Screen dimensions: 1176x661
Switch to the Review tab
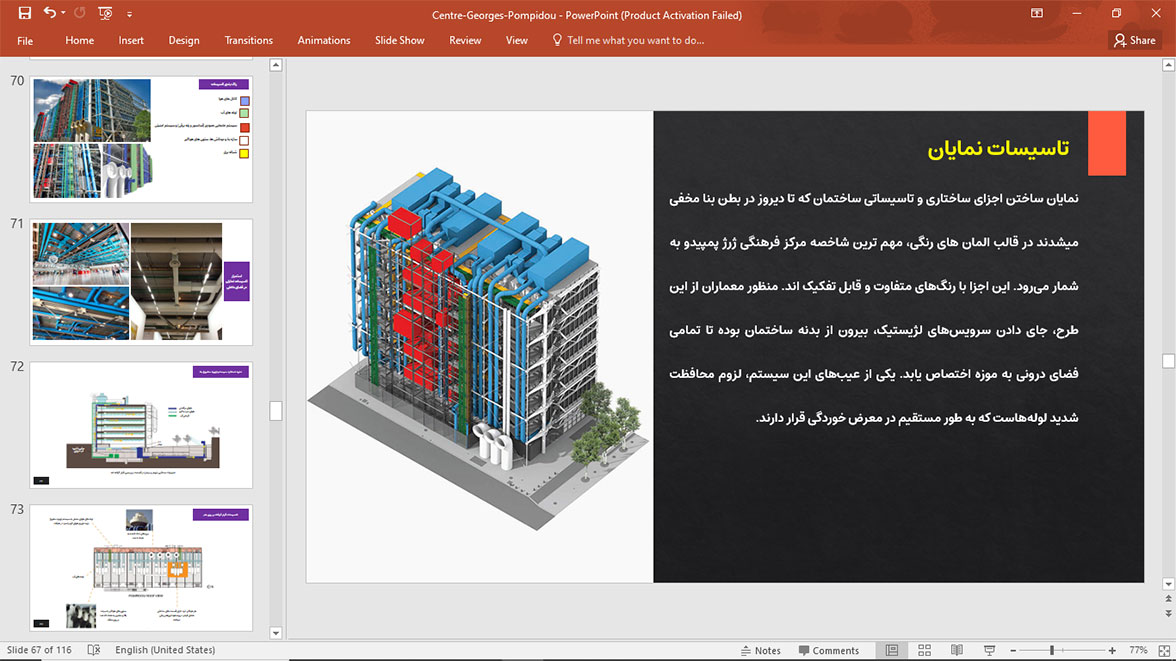(465, 41)
